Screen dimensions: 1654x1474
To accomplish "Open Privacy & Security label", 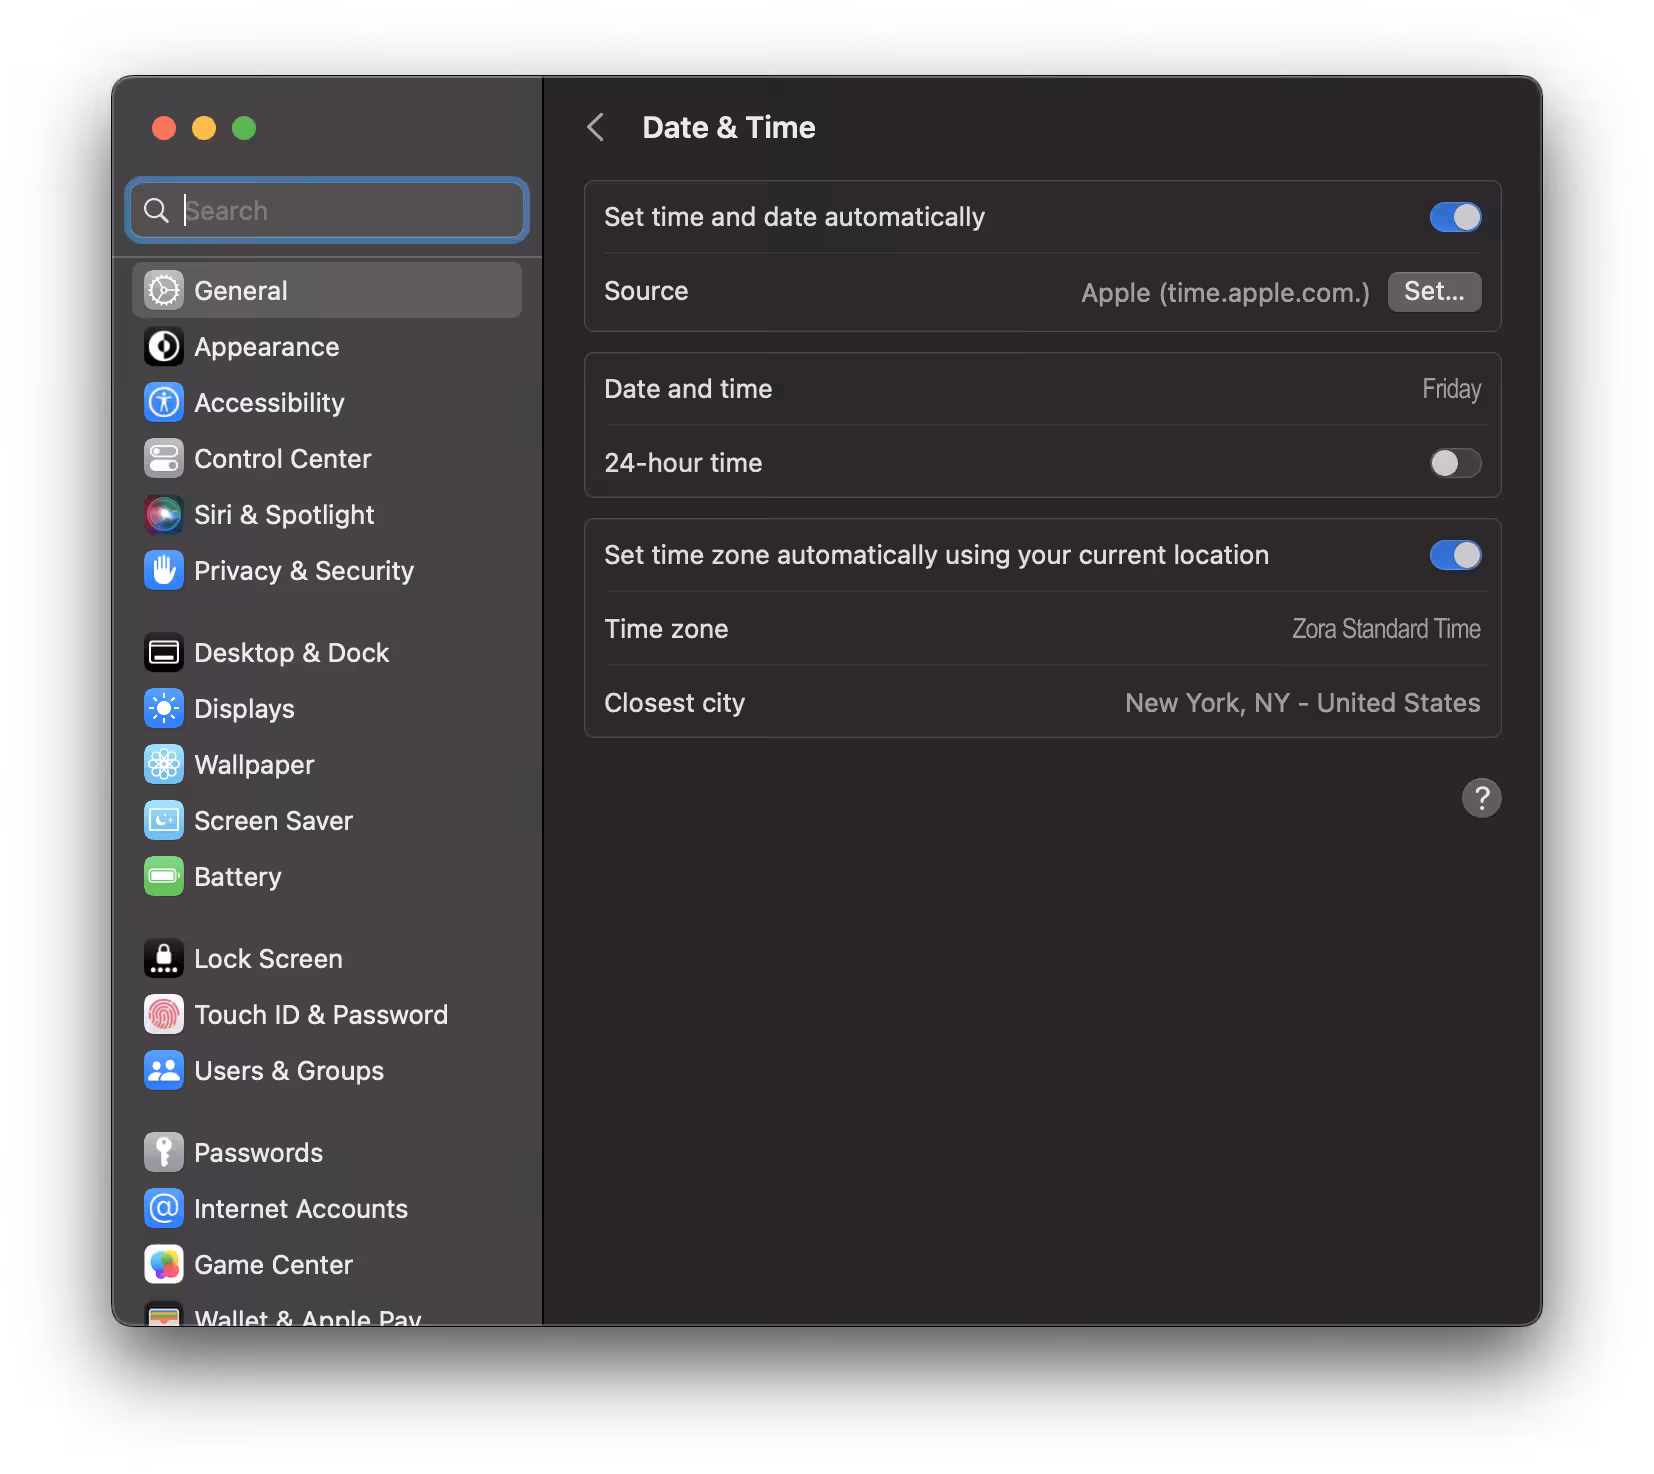I will point(303,571).
